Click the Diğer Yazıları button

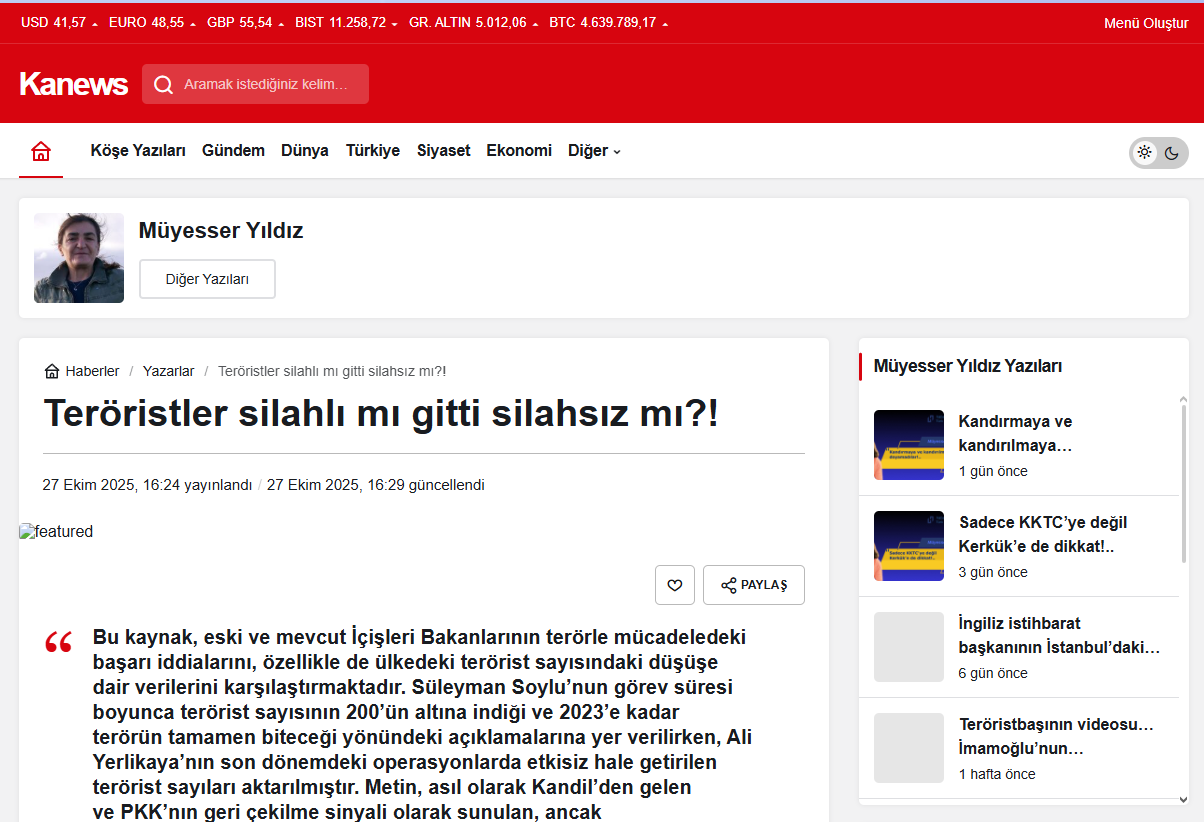click(x=207, y=279)
